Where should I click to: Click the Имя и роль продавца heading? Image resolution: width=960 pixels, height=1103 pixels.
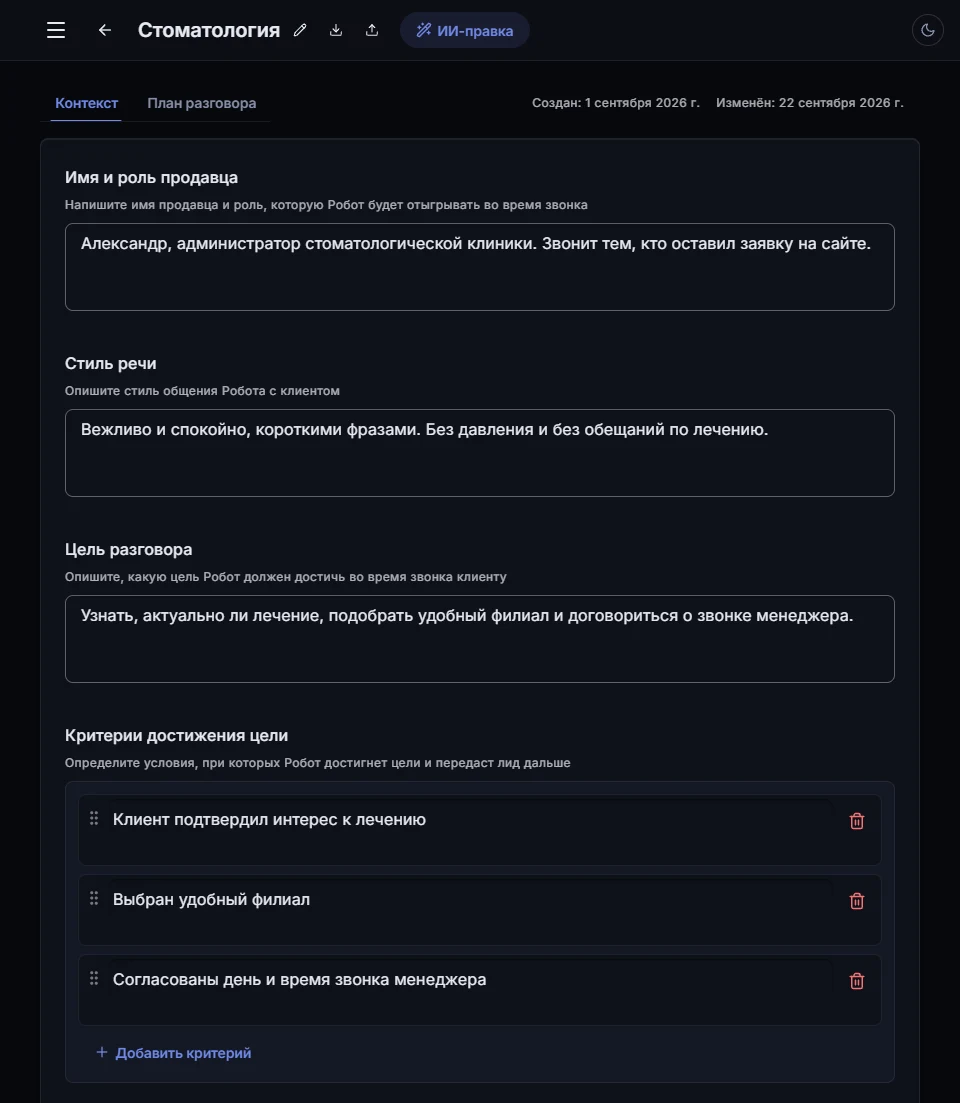tap(151, 177)
